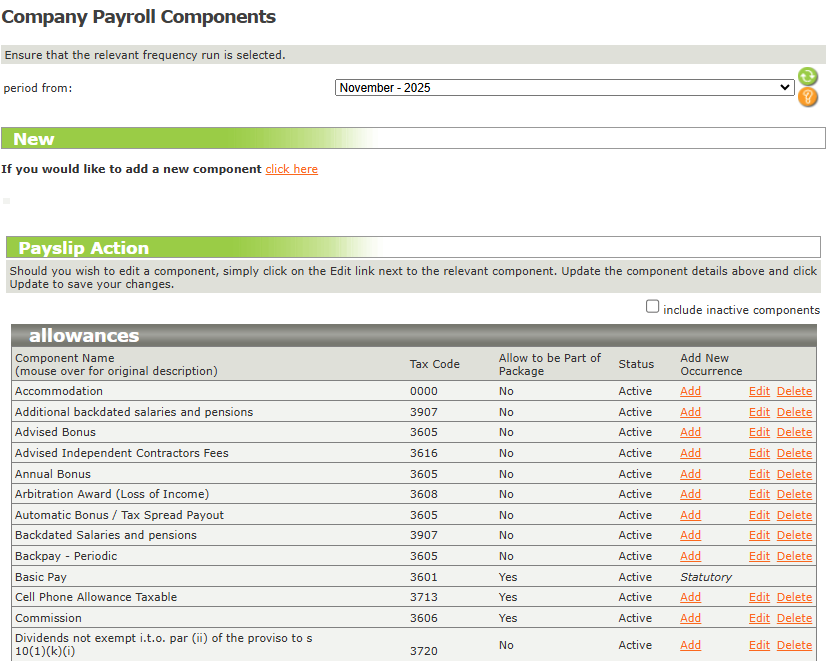833x661 pixels.
Task: Click the Basic Pay component name
Action: coord(40,577)
